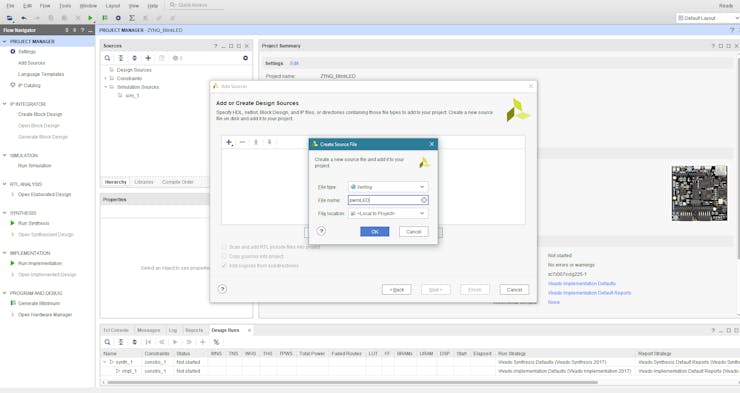Click the Settings gear icon in Flow Navigator
The width and height of the screenshot is (740, 393).
(13, 51)
